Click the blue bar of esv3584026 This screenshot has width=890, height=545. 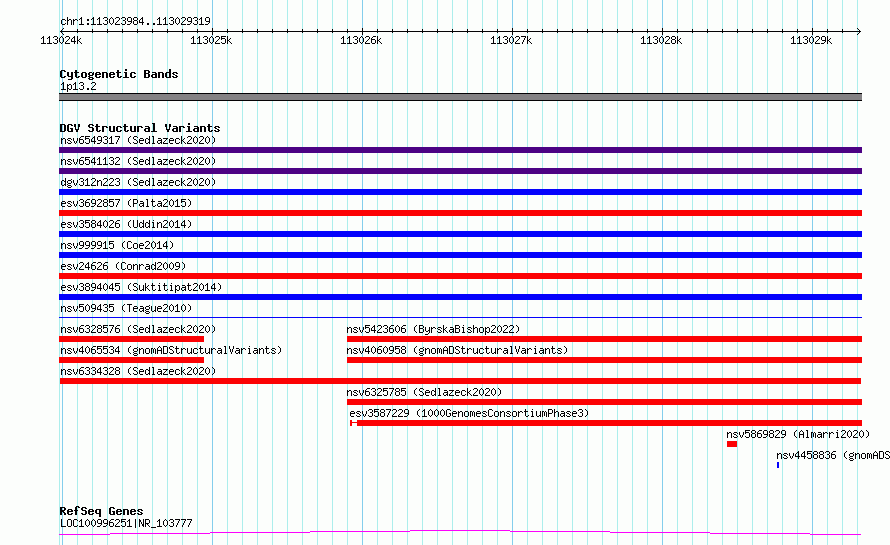[460, 234]
